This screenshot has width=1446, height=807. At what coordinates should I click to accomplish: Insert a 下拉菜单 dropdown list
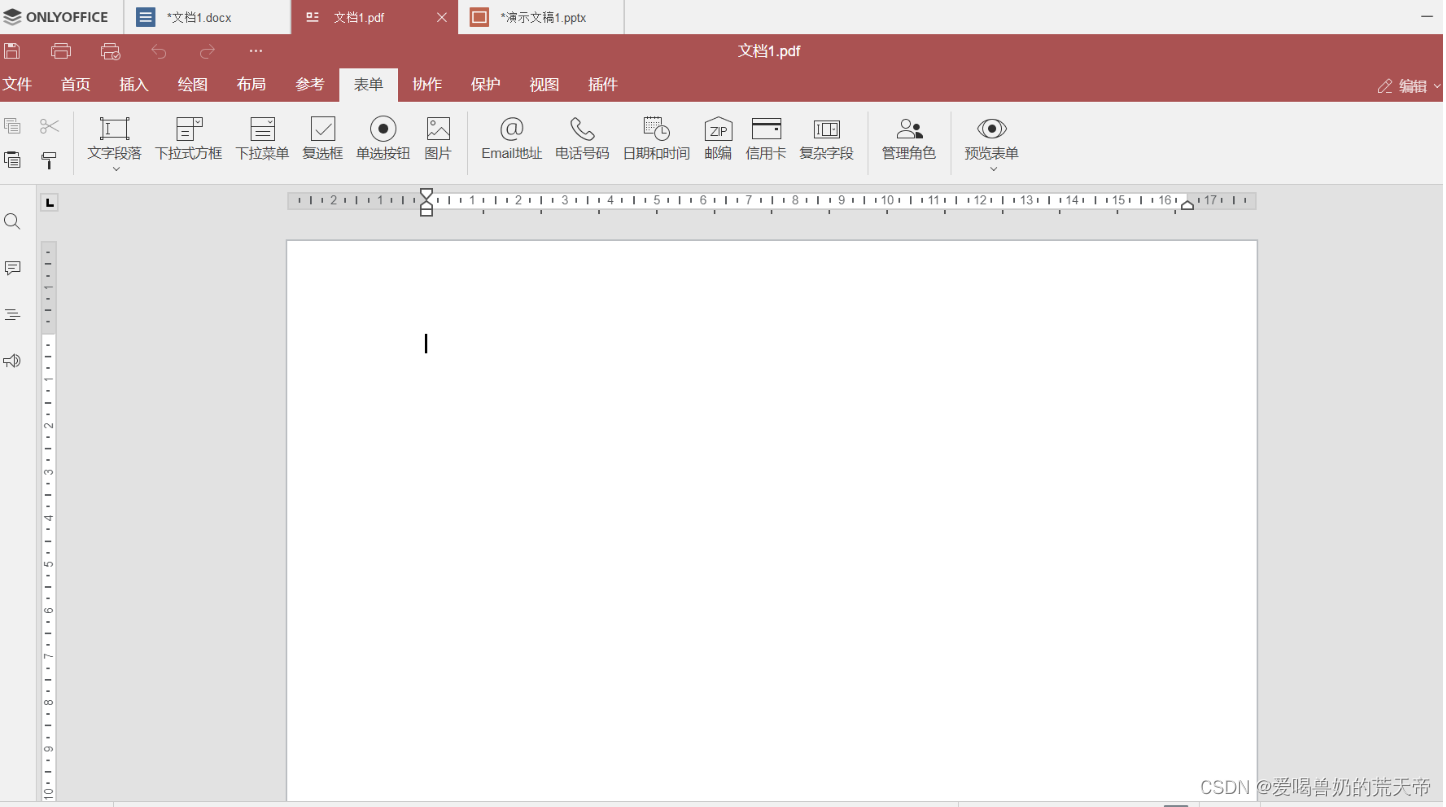tap(263, 138)
